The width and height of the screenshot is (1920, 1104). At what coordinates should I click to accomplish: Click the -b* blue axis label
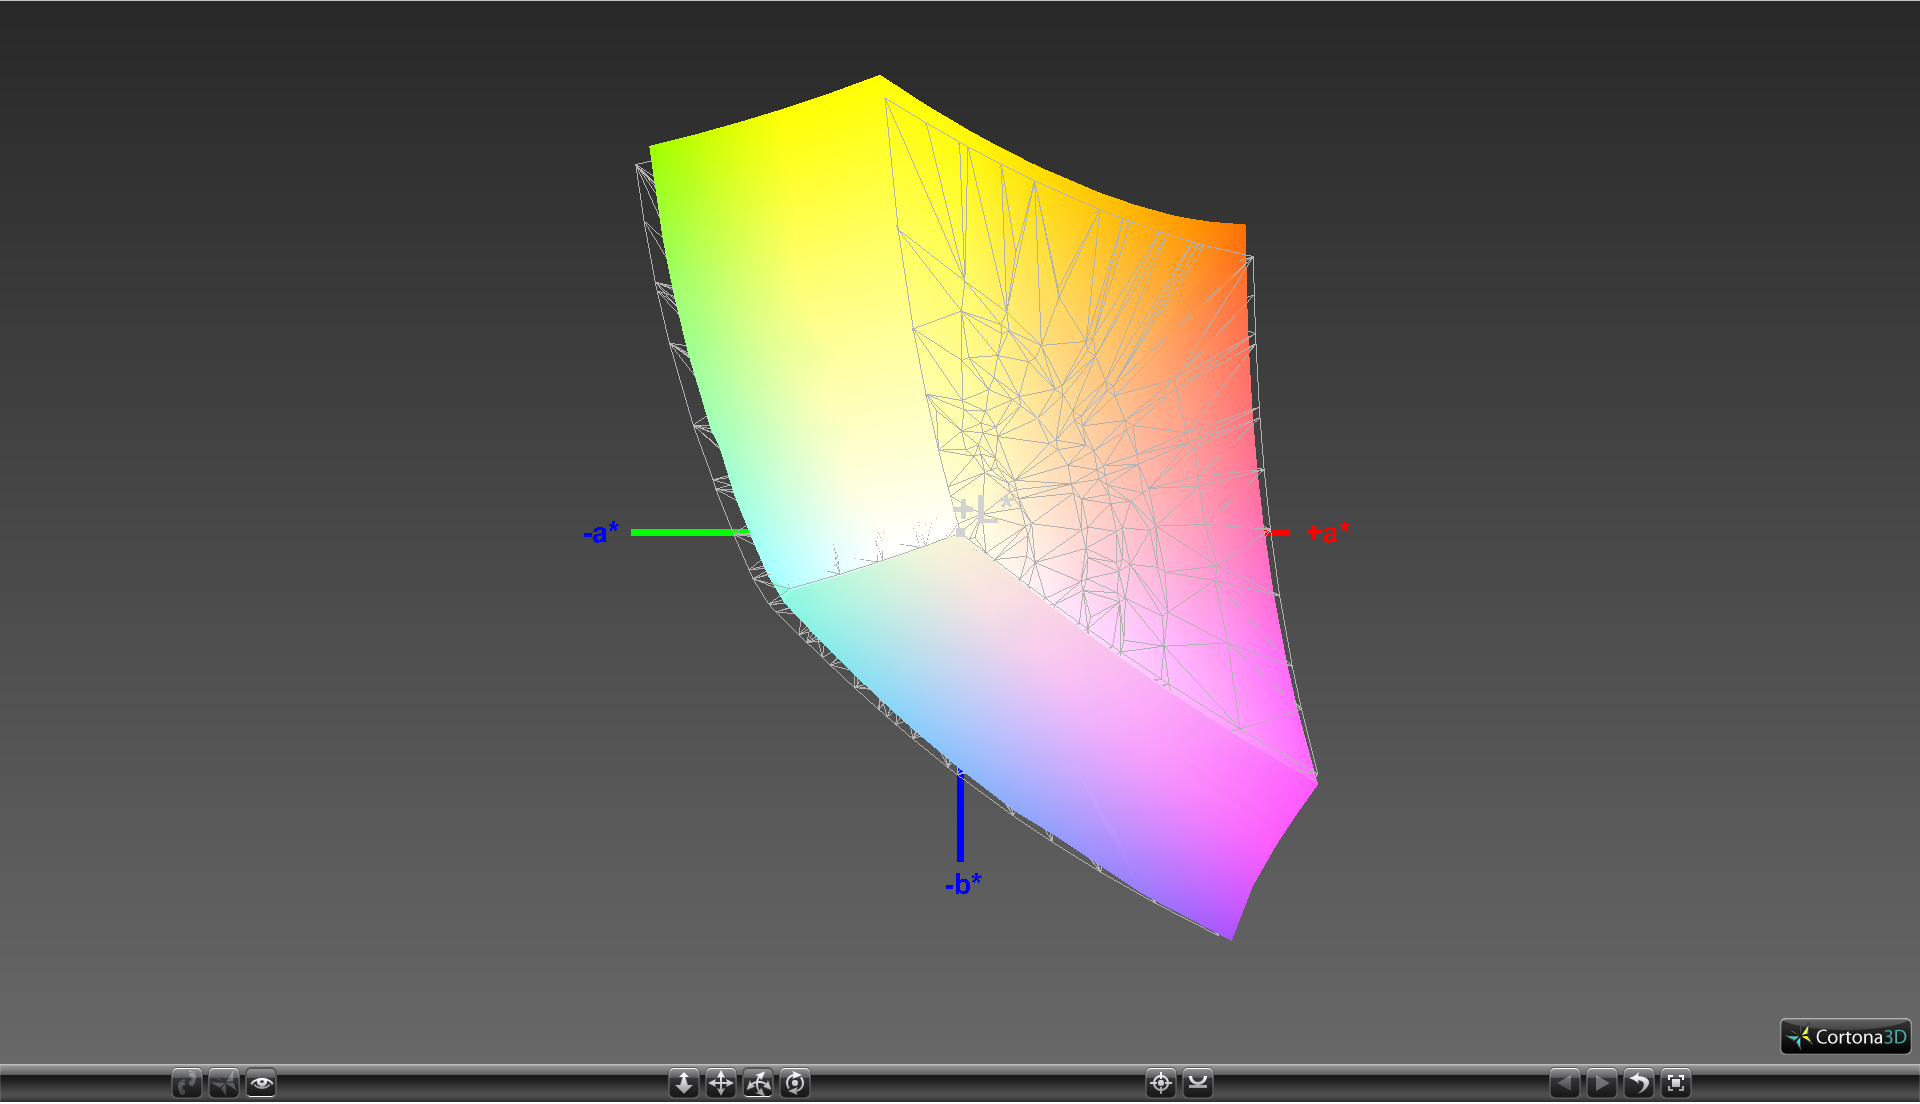(x=963, y=884)
